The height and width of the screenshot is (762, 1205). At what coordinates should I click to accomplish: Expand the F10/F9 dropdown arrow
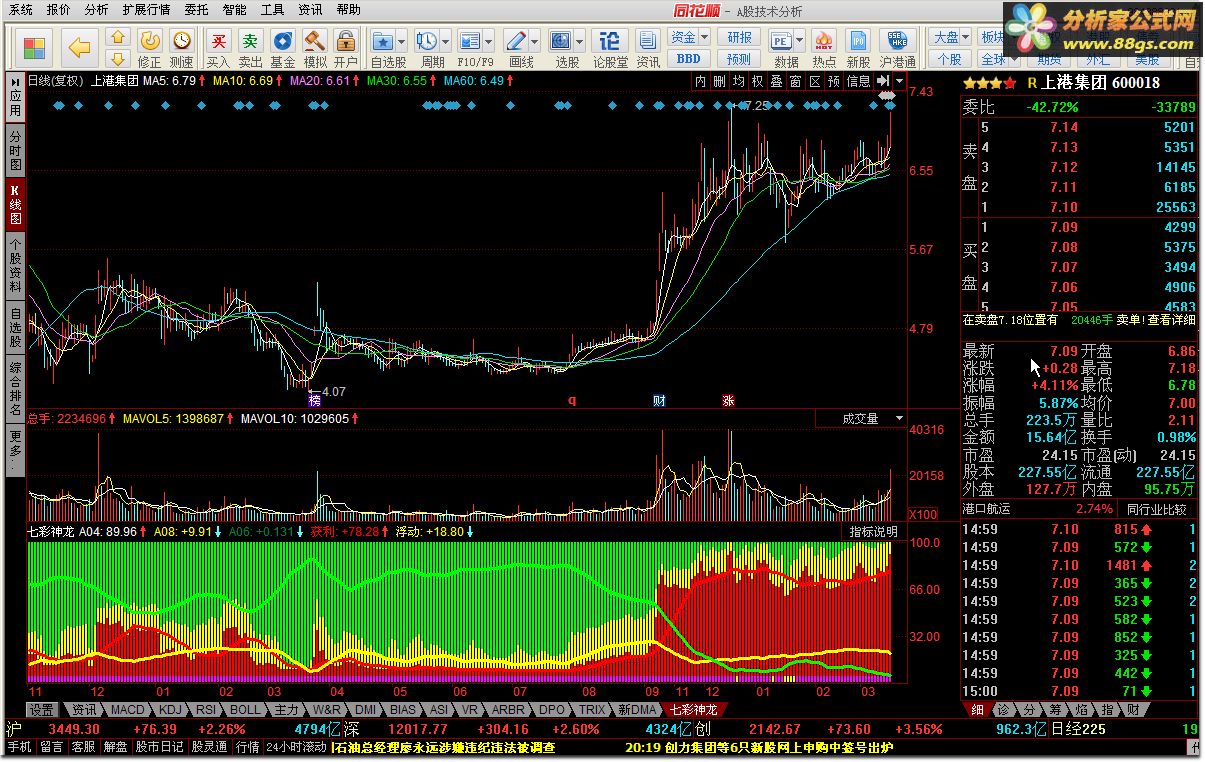489,43
